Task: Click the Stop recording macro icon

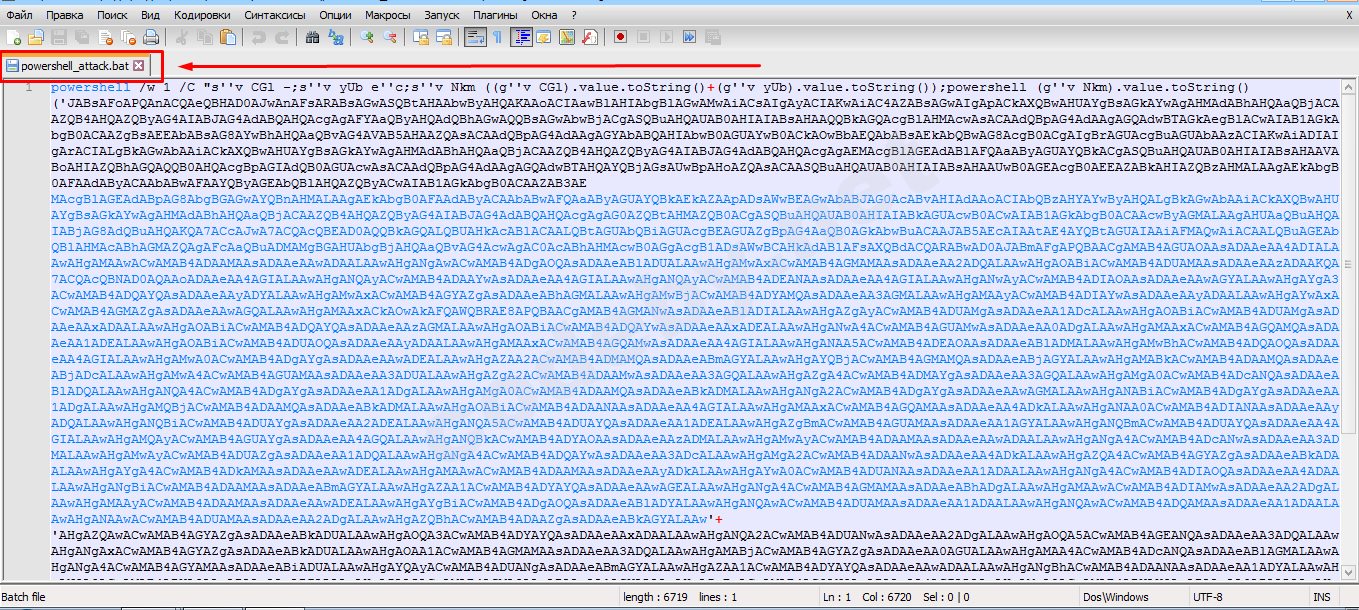Action: tap(643, 37)
